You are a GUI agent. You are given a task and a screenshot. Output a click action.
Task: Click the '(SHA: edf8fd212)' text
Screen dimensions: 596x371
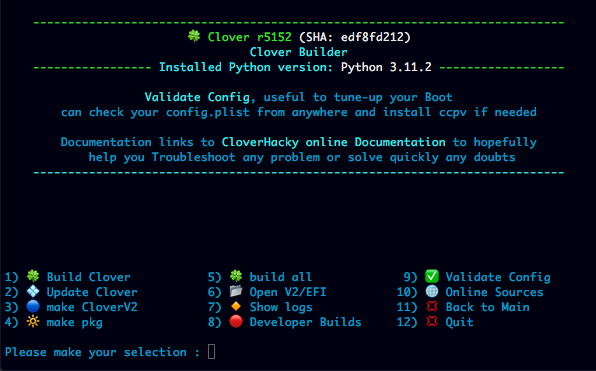click(355, 37)
